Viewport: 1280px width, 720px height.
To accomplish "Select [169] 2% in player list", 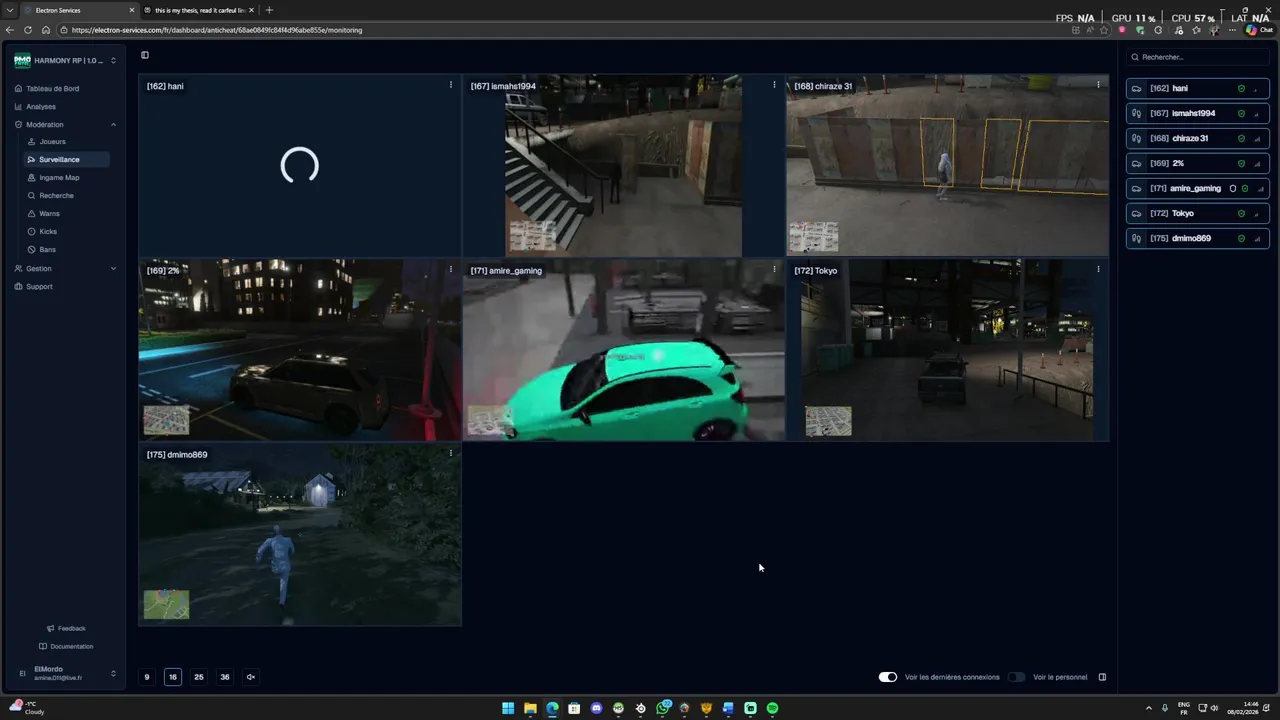I will click(x=1198, y=163).
